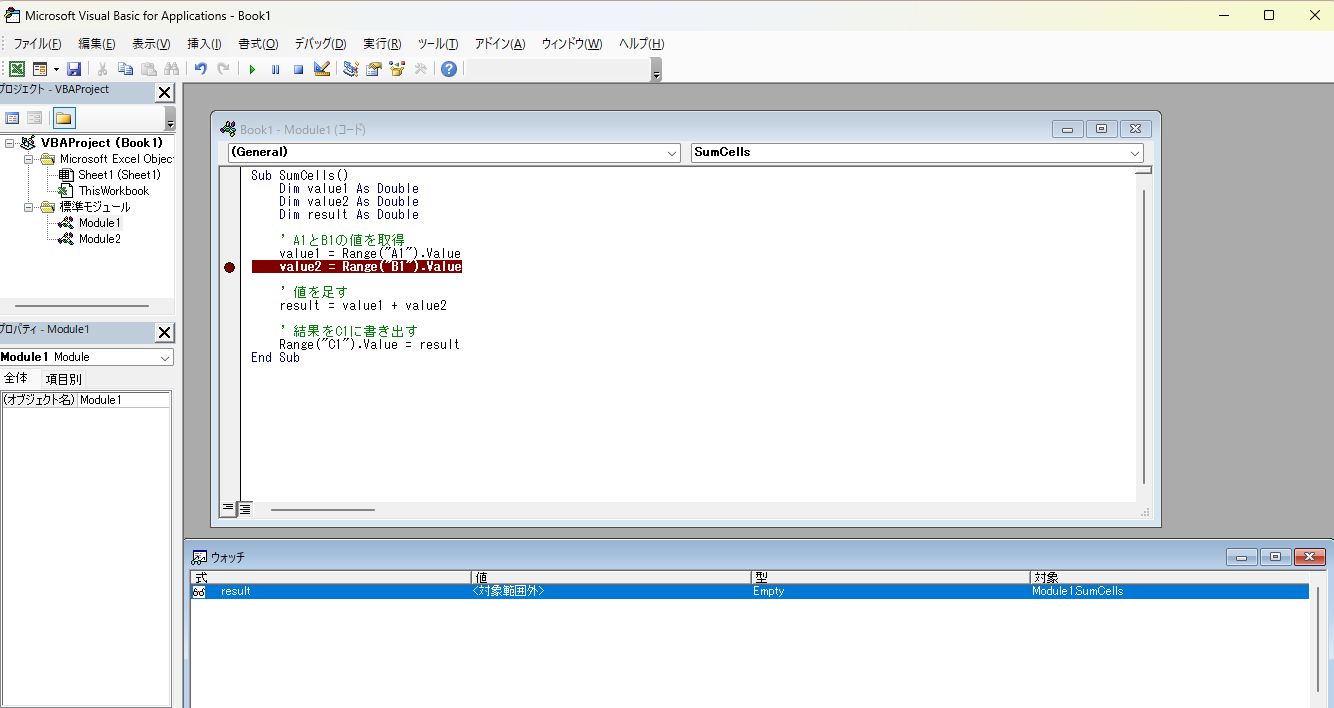Open the ウィンドウ menu
This screenshot has width=1334, height=708.
click(x=572, y=44)
